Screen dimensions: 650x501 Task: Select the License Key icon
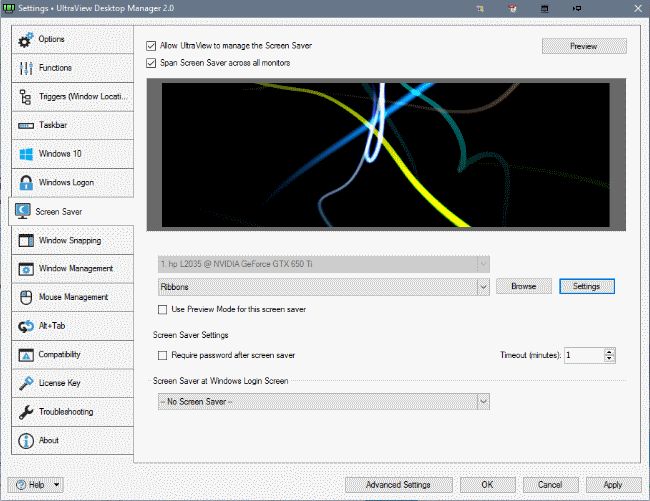[26, 383]
